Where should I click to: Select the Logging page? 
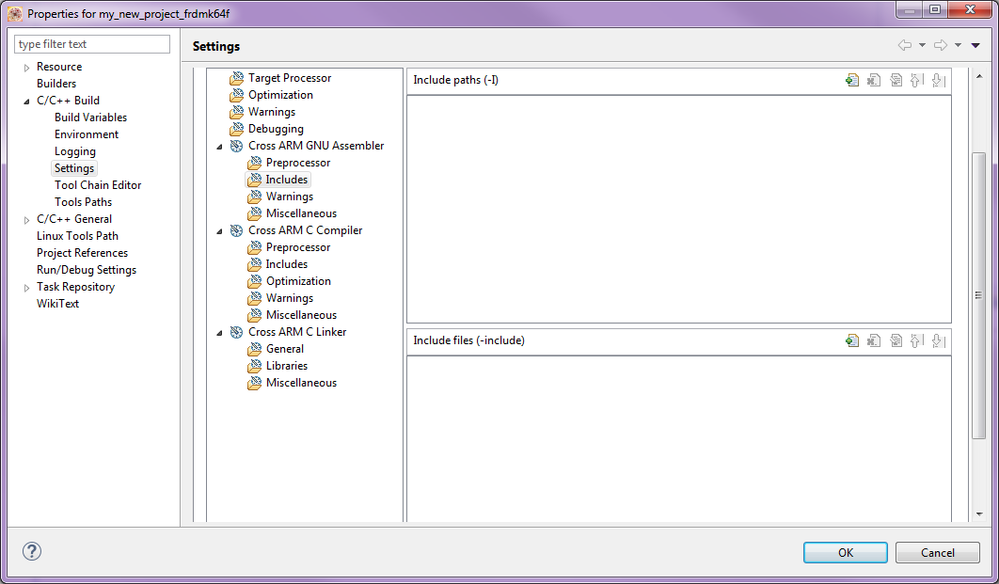[75, 152]
